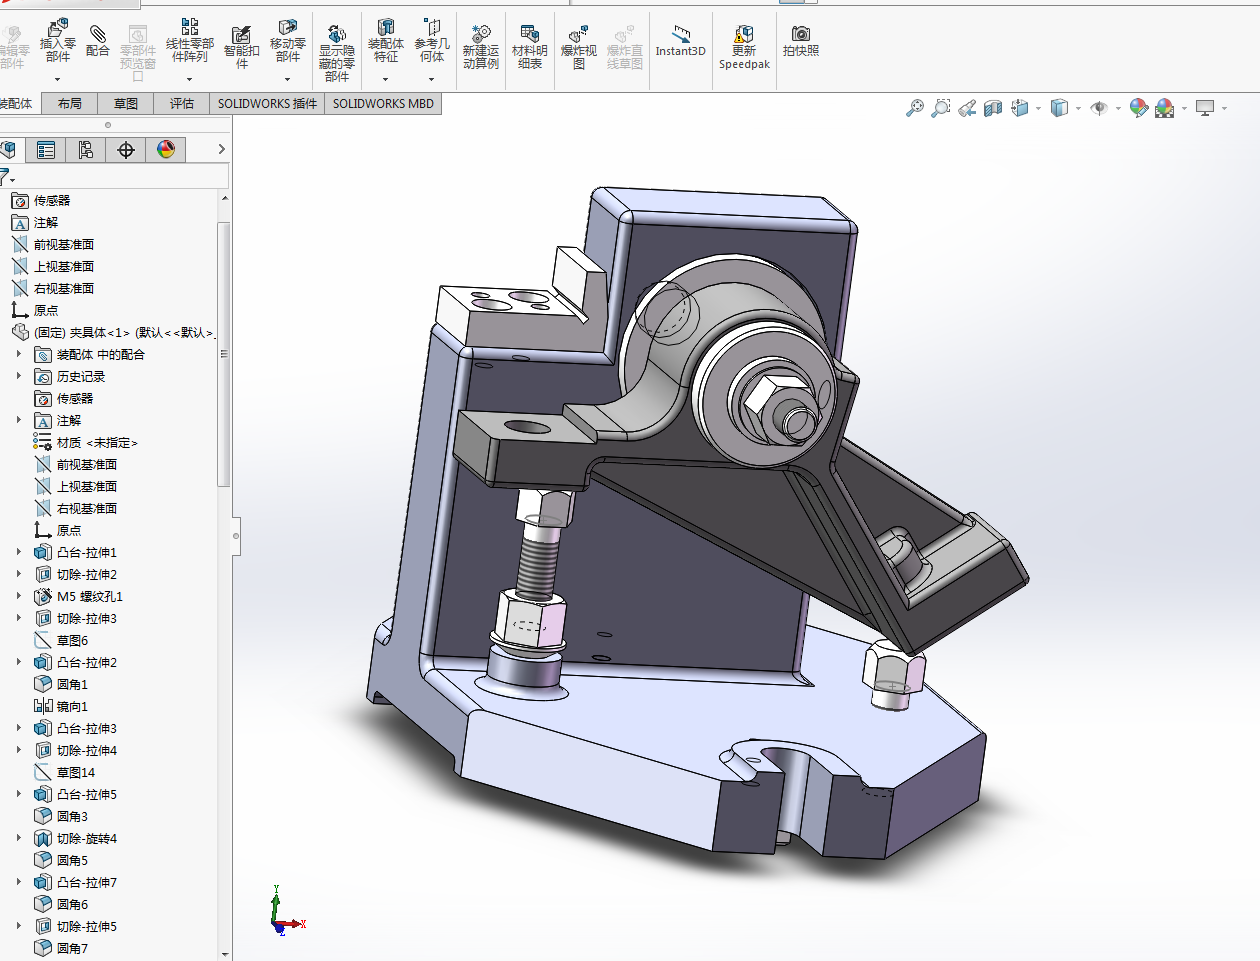Open the DimXpertManager crosshair tab icon
Viewport: 1260px width, 961px height.
pyautogui.click(x=126, y=150)
